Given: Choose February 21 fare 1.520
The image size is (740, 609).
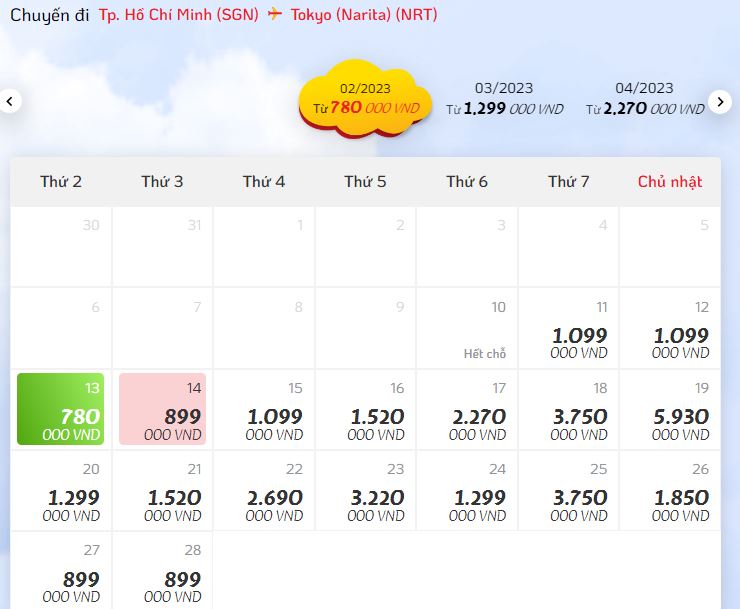Looking at the screenshot, I should (162, 491).
